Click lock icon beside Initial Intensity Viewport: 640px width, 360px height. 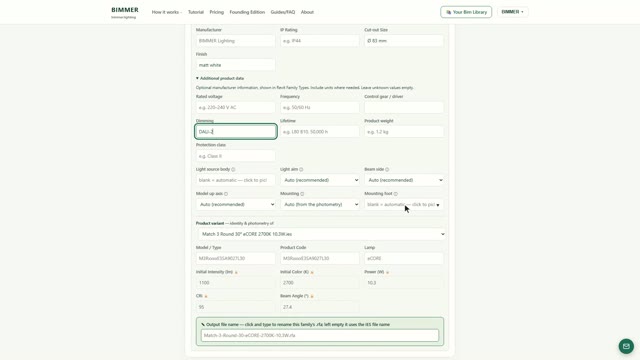[236, 272]
